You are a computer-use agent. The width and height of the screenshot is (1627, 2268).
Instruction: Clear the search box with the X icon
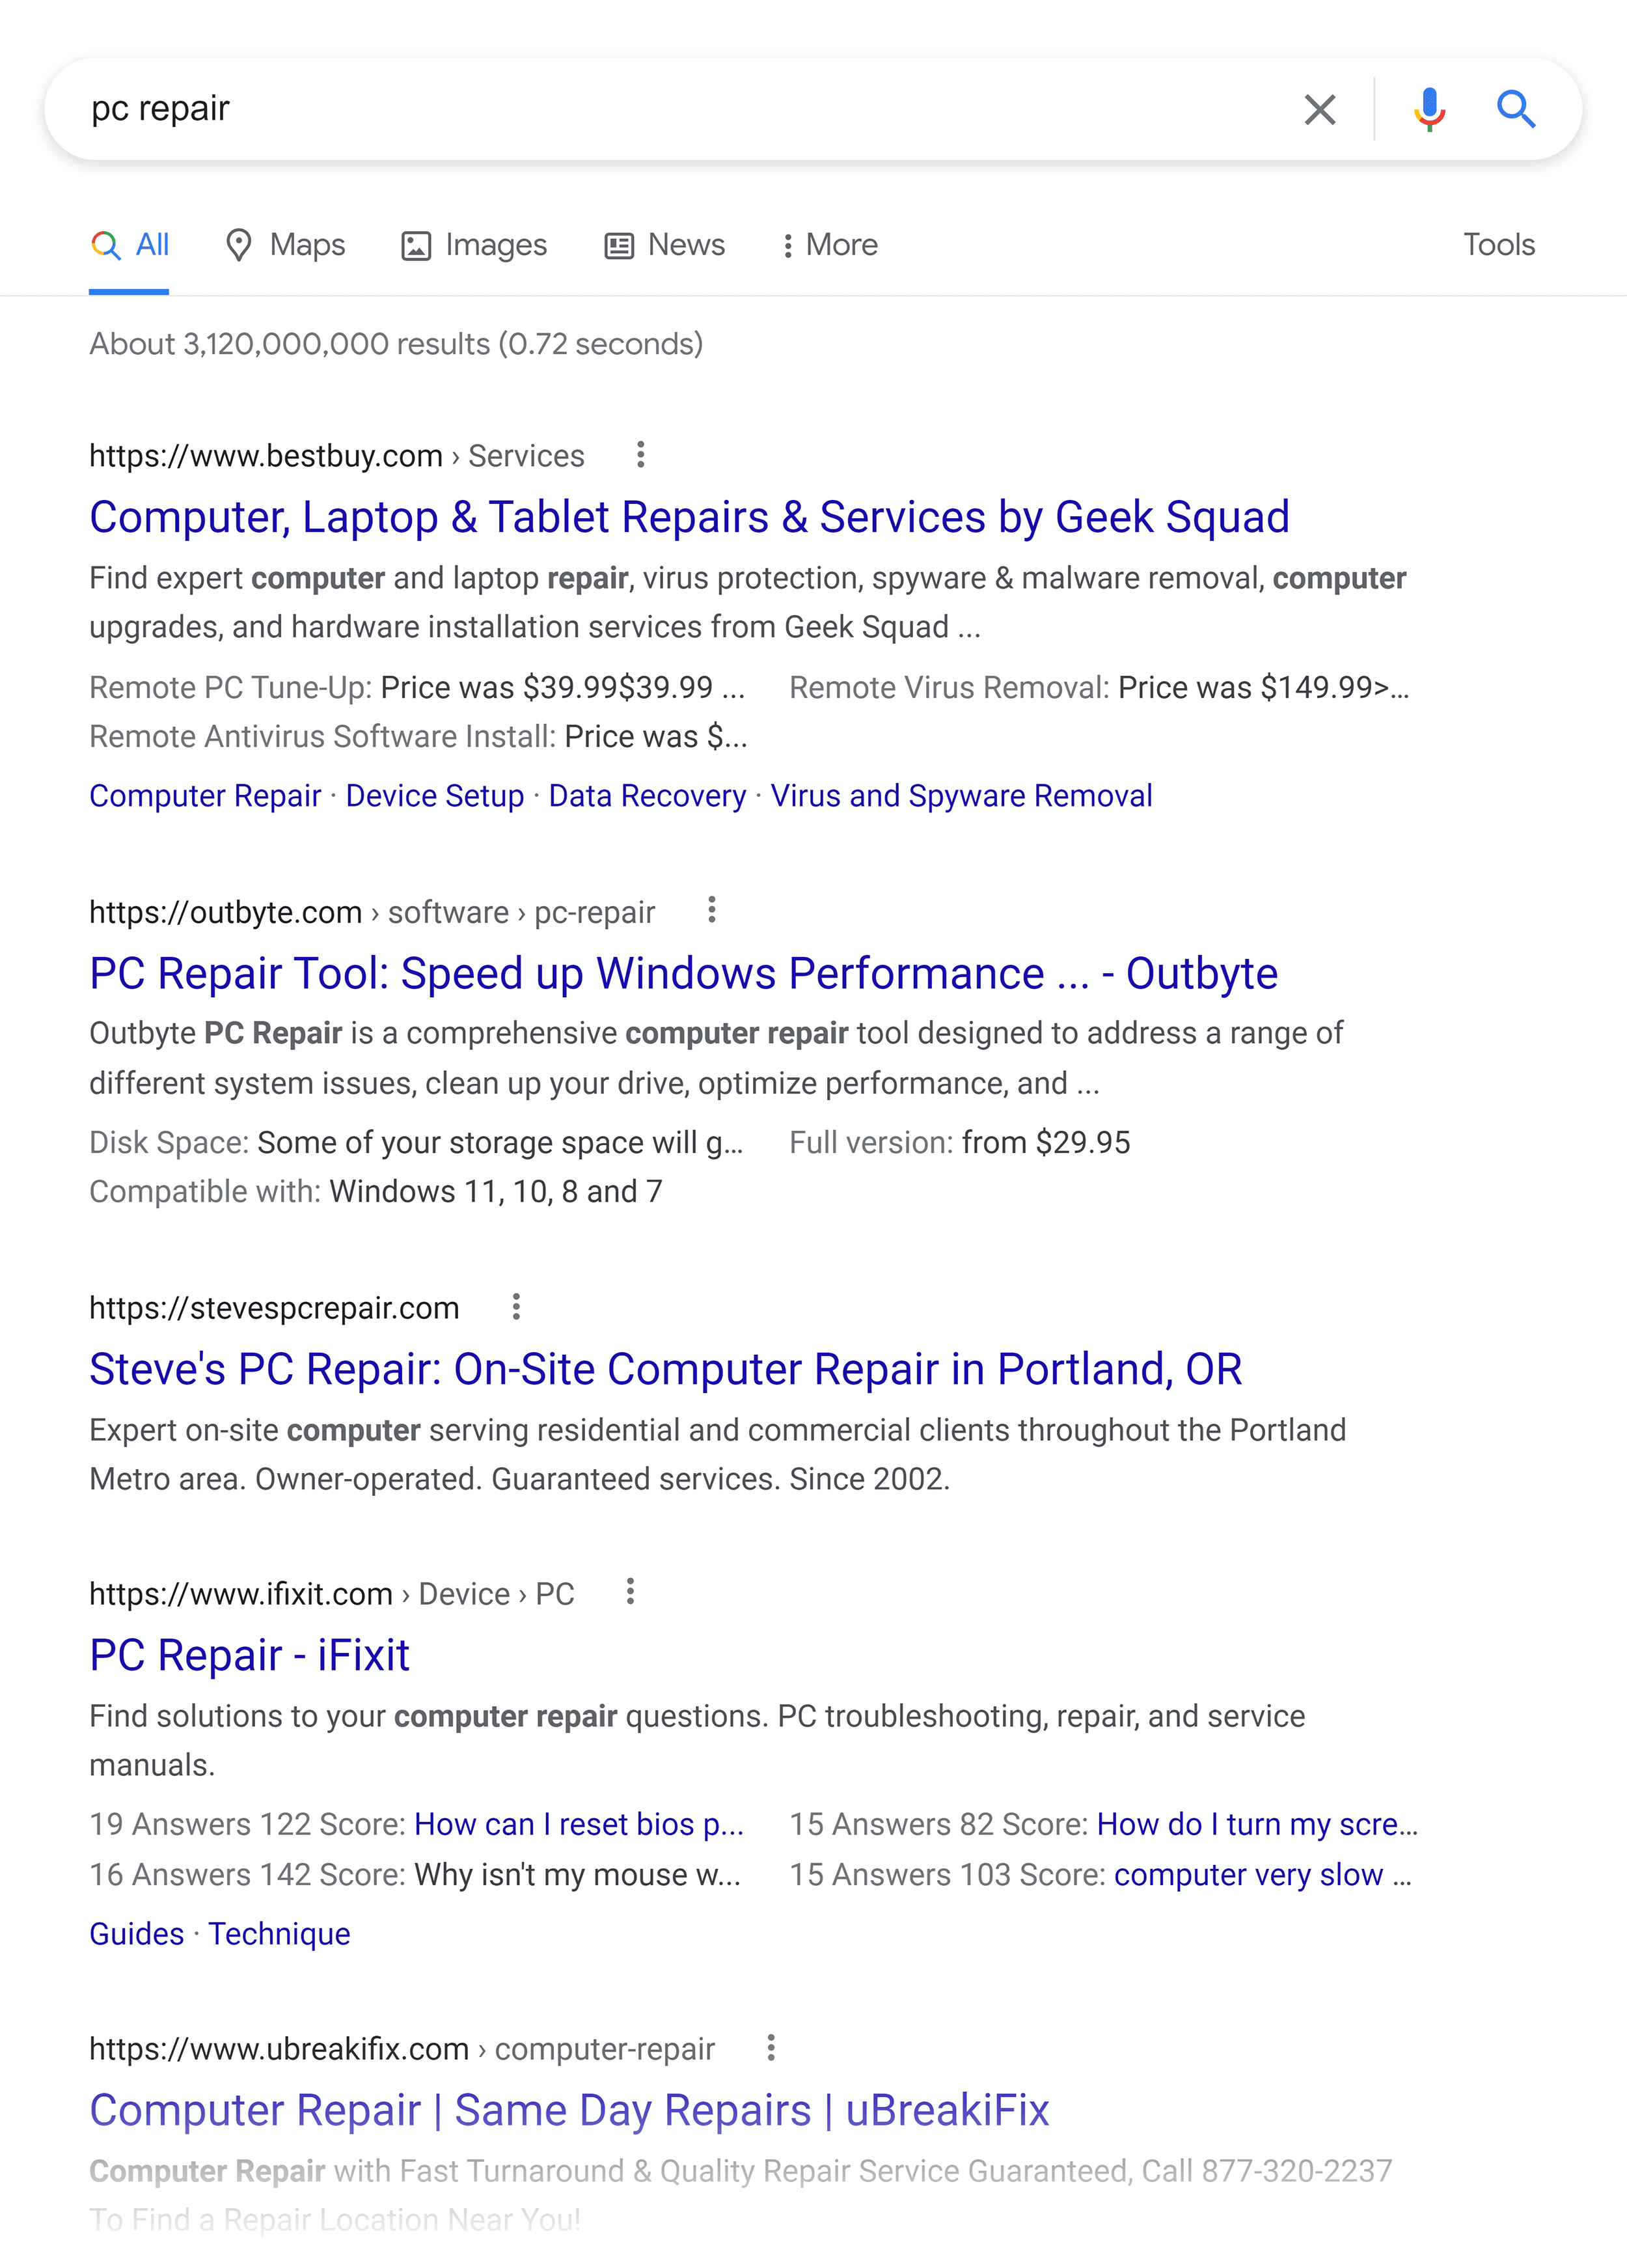tap(1320, 109)
